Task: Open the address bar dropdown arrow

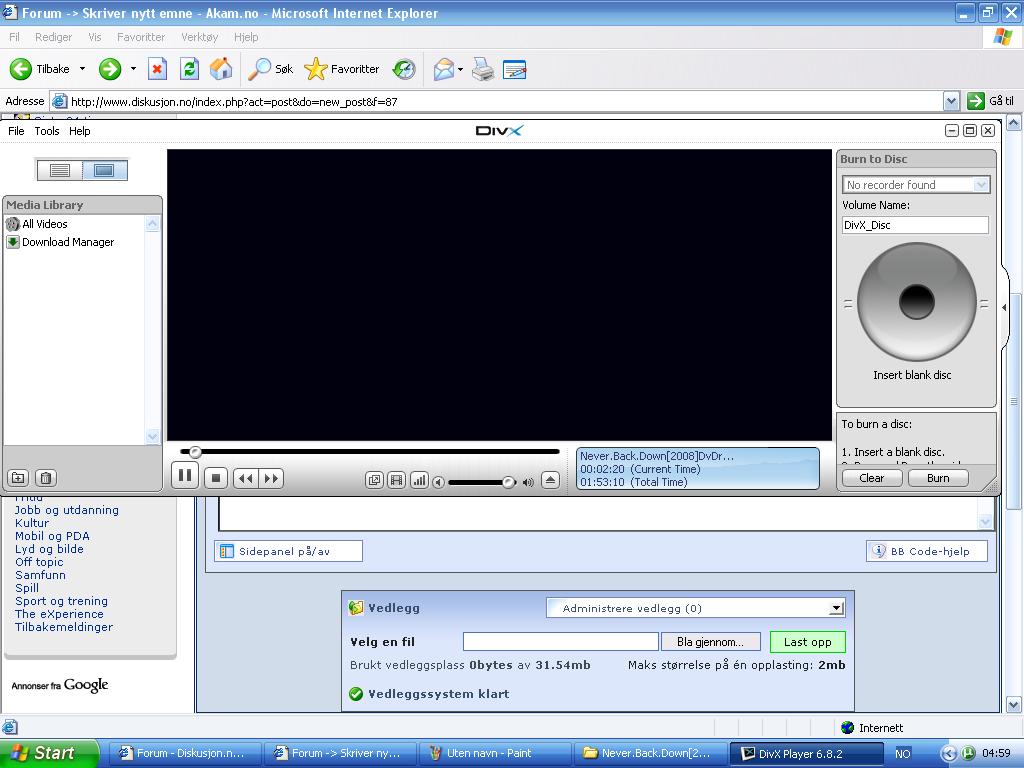Action: point(952,101)
